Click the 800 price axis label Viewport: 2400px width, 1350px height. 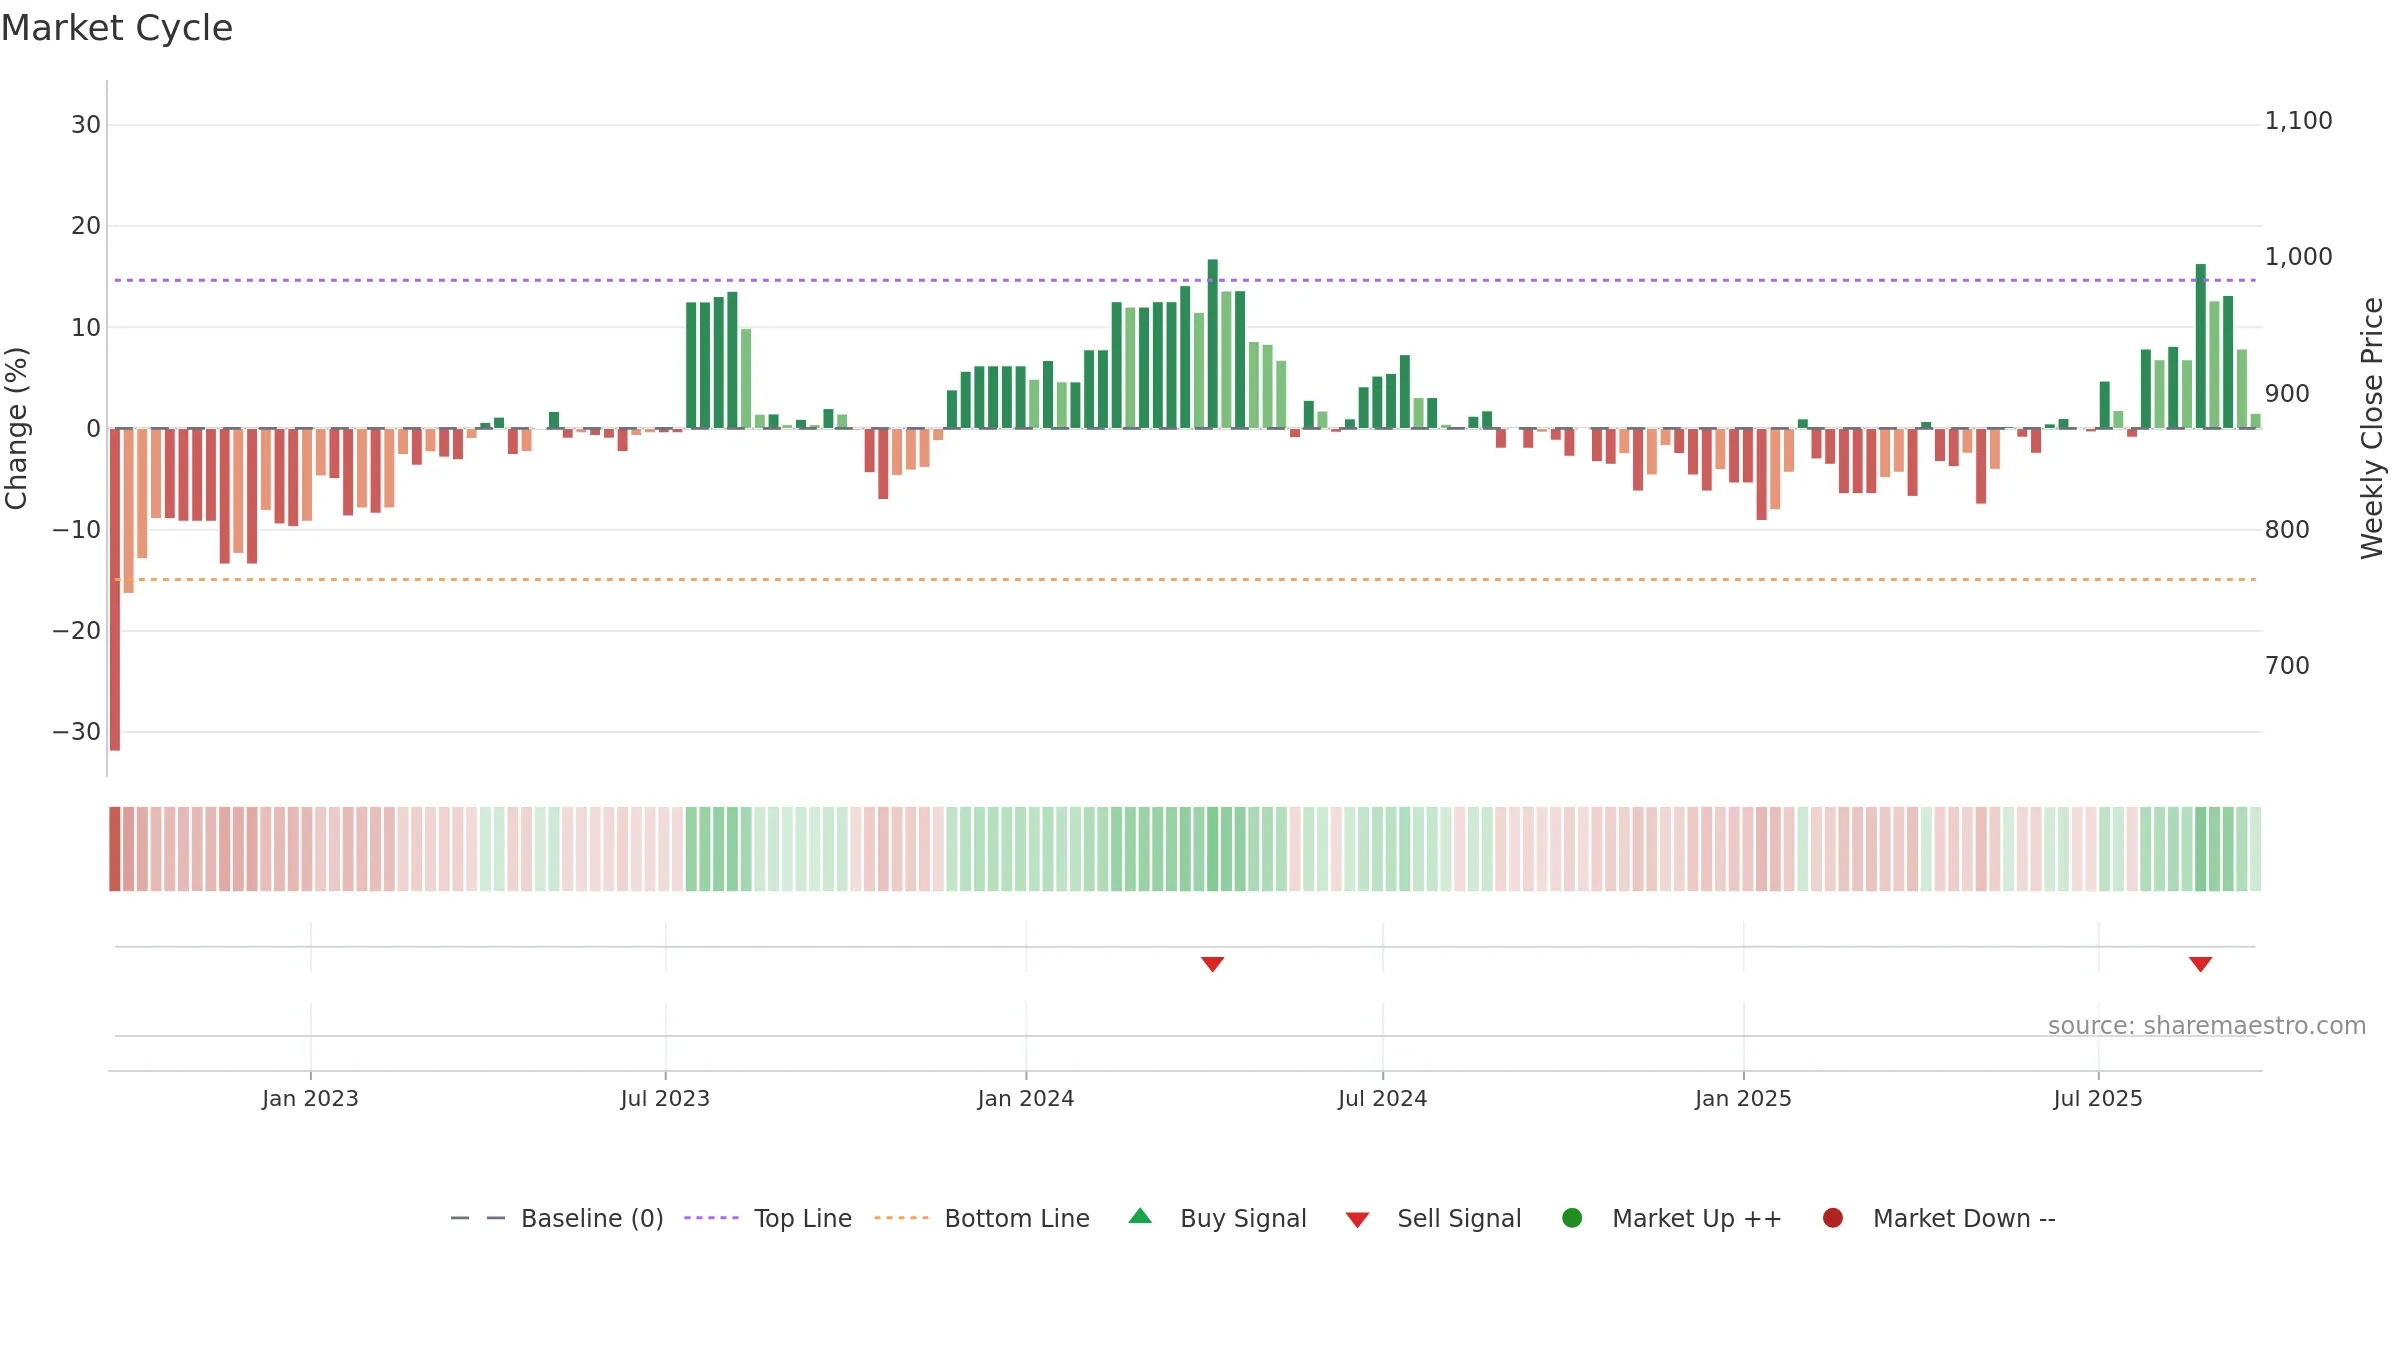pyautogui.click(x=2287, y=530)
